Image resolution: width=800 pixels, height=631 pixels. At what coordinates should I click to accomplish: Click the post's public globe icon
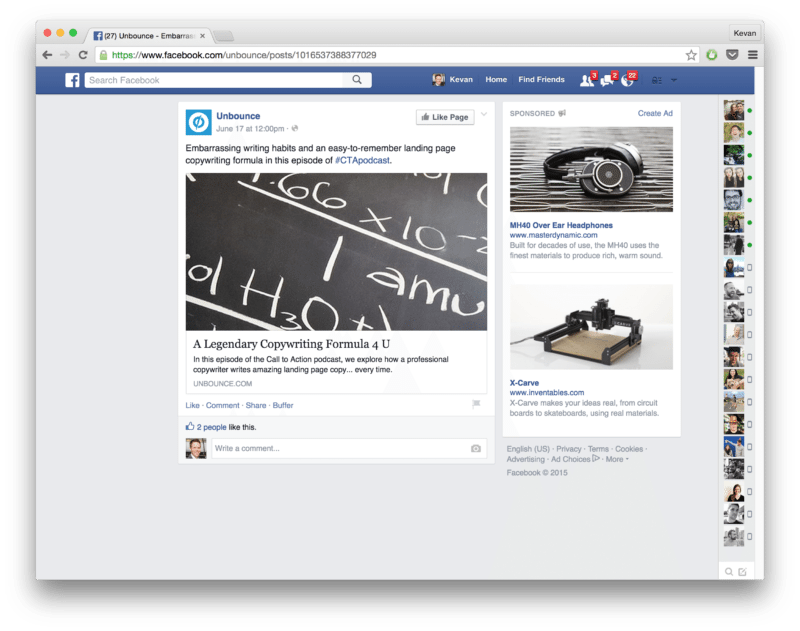tap(295, 129)
